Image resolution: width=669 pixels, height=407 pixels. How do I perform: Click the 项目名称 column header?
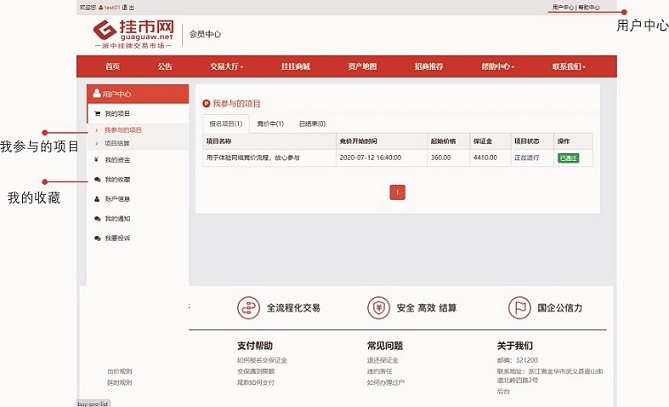tap(218, 141)
